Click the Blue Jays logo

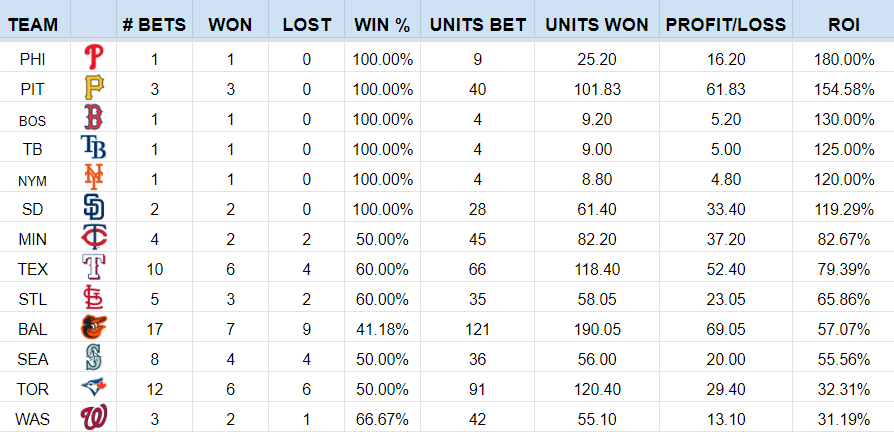coord(94,388)
